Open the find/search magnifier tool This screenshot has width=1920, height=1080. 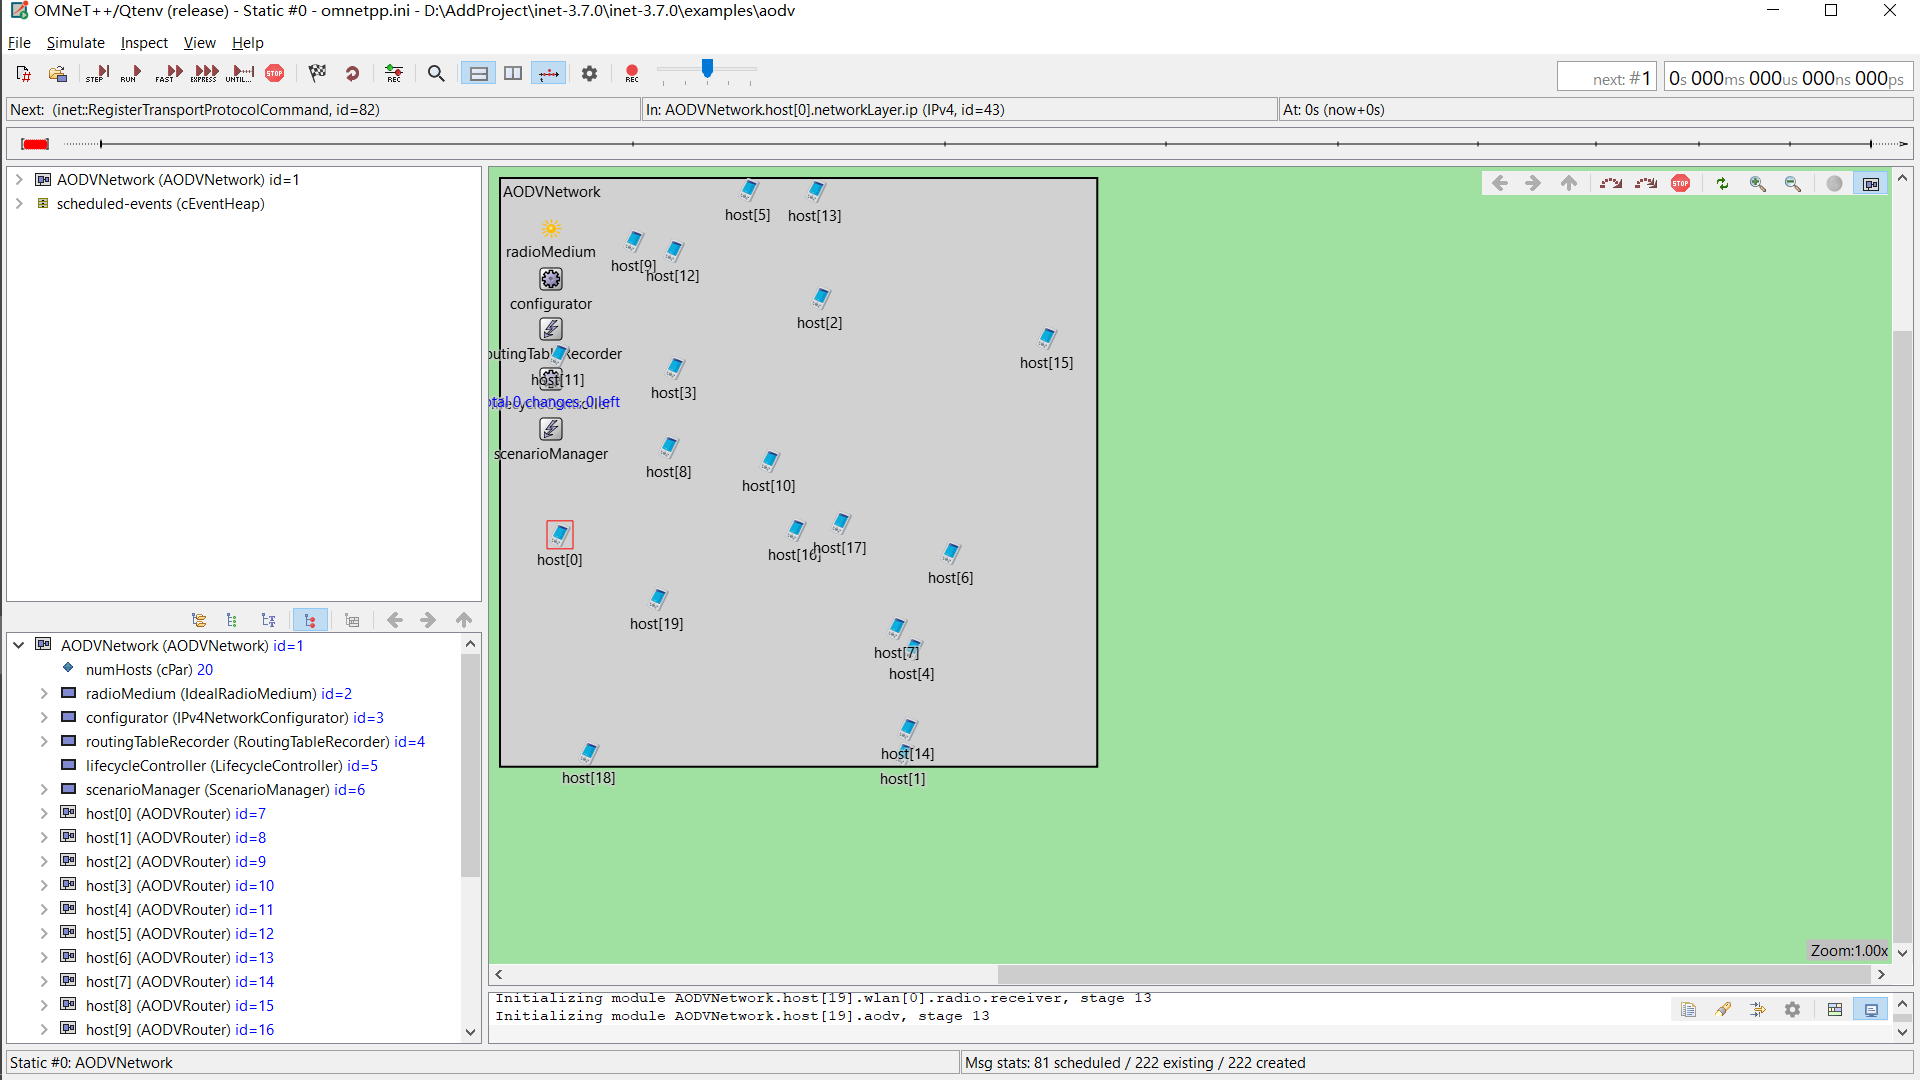tap(436, 73)
